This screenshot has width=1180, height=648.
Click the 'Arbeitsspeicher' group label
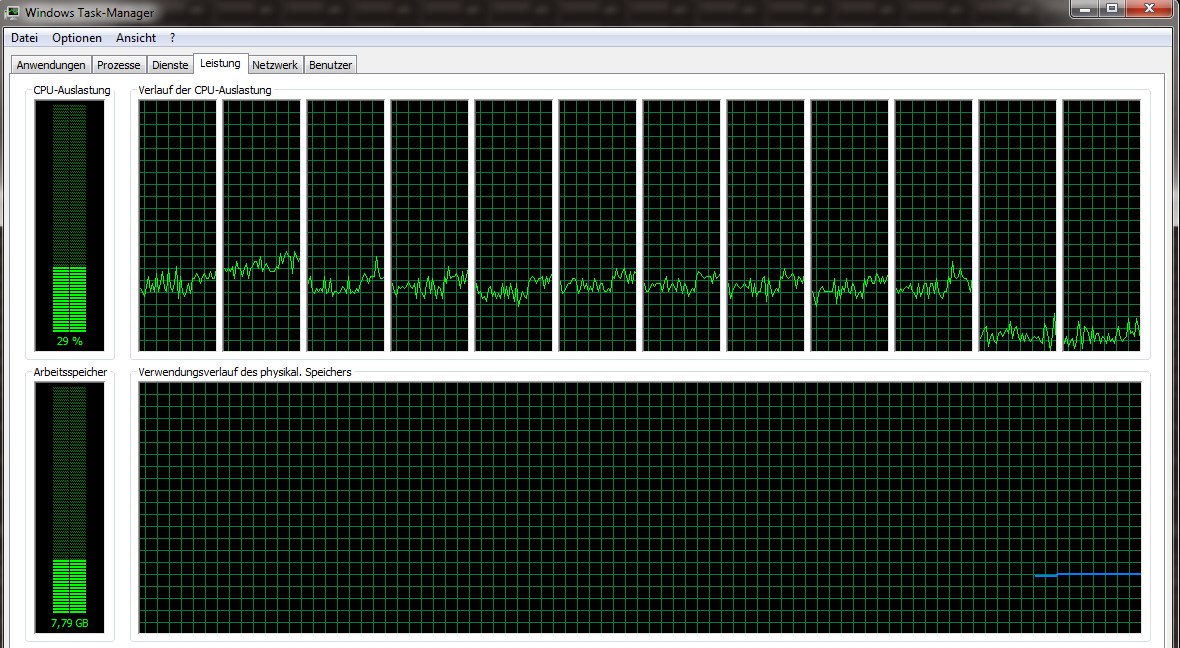[x=70, y=372]
